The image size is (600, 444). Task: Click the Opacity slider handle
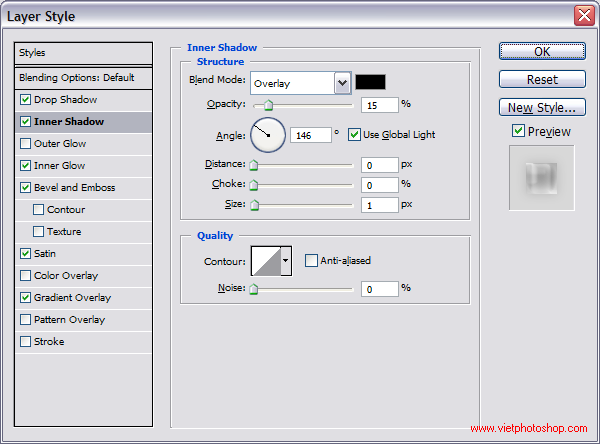point(268,104)
